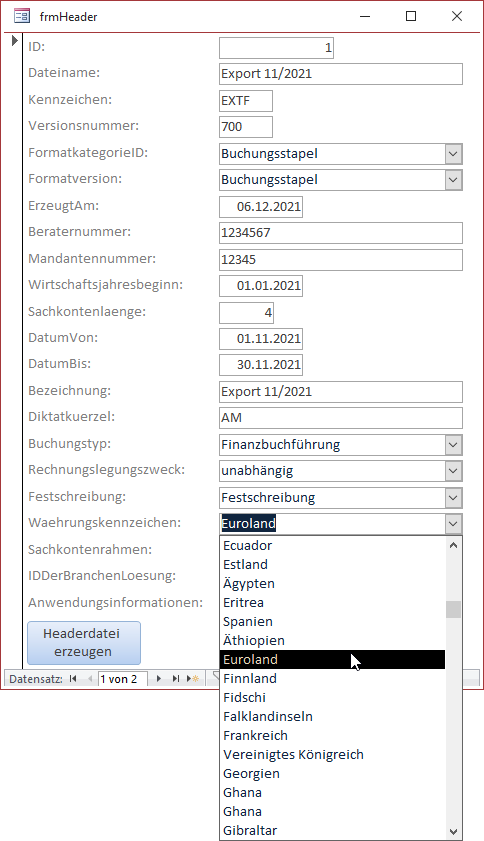Image resolution: width=484 pixels, height=841 pixels.
Task: Click the Sachkontenlaenge field
Action: tap(246, 313)
